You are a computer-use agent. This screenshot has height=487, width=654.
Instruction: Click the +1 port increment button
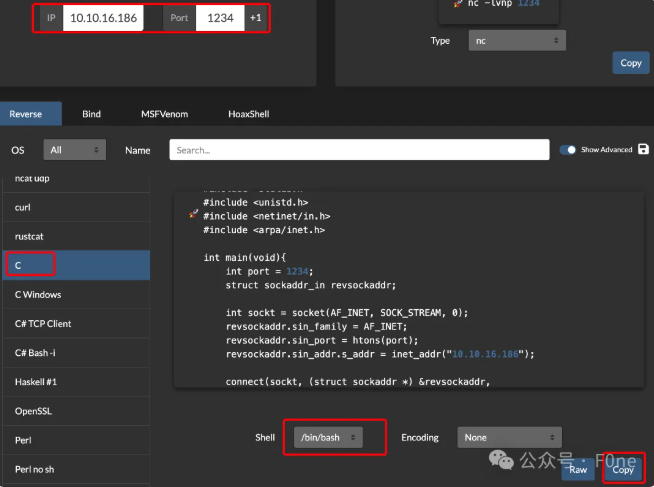tap(256, 18)
